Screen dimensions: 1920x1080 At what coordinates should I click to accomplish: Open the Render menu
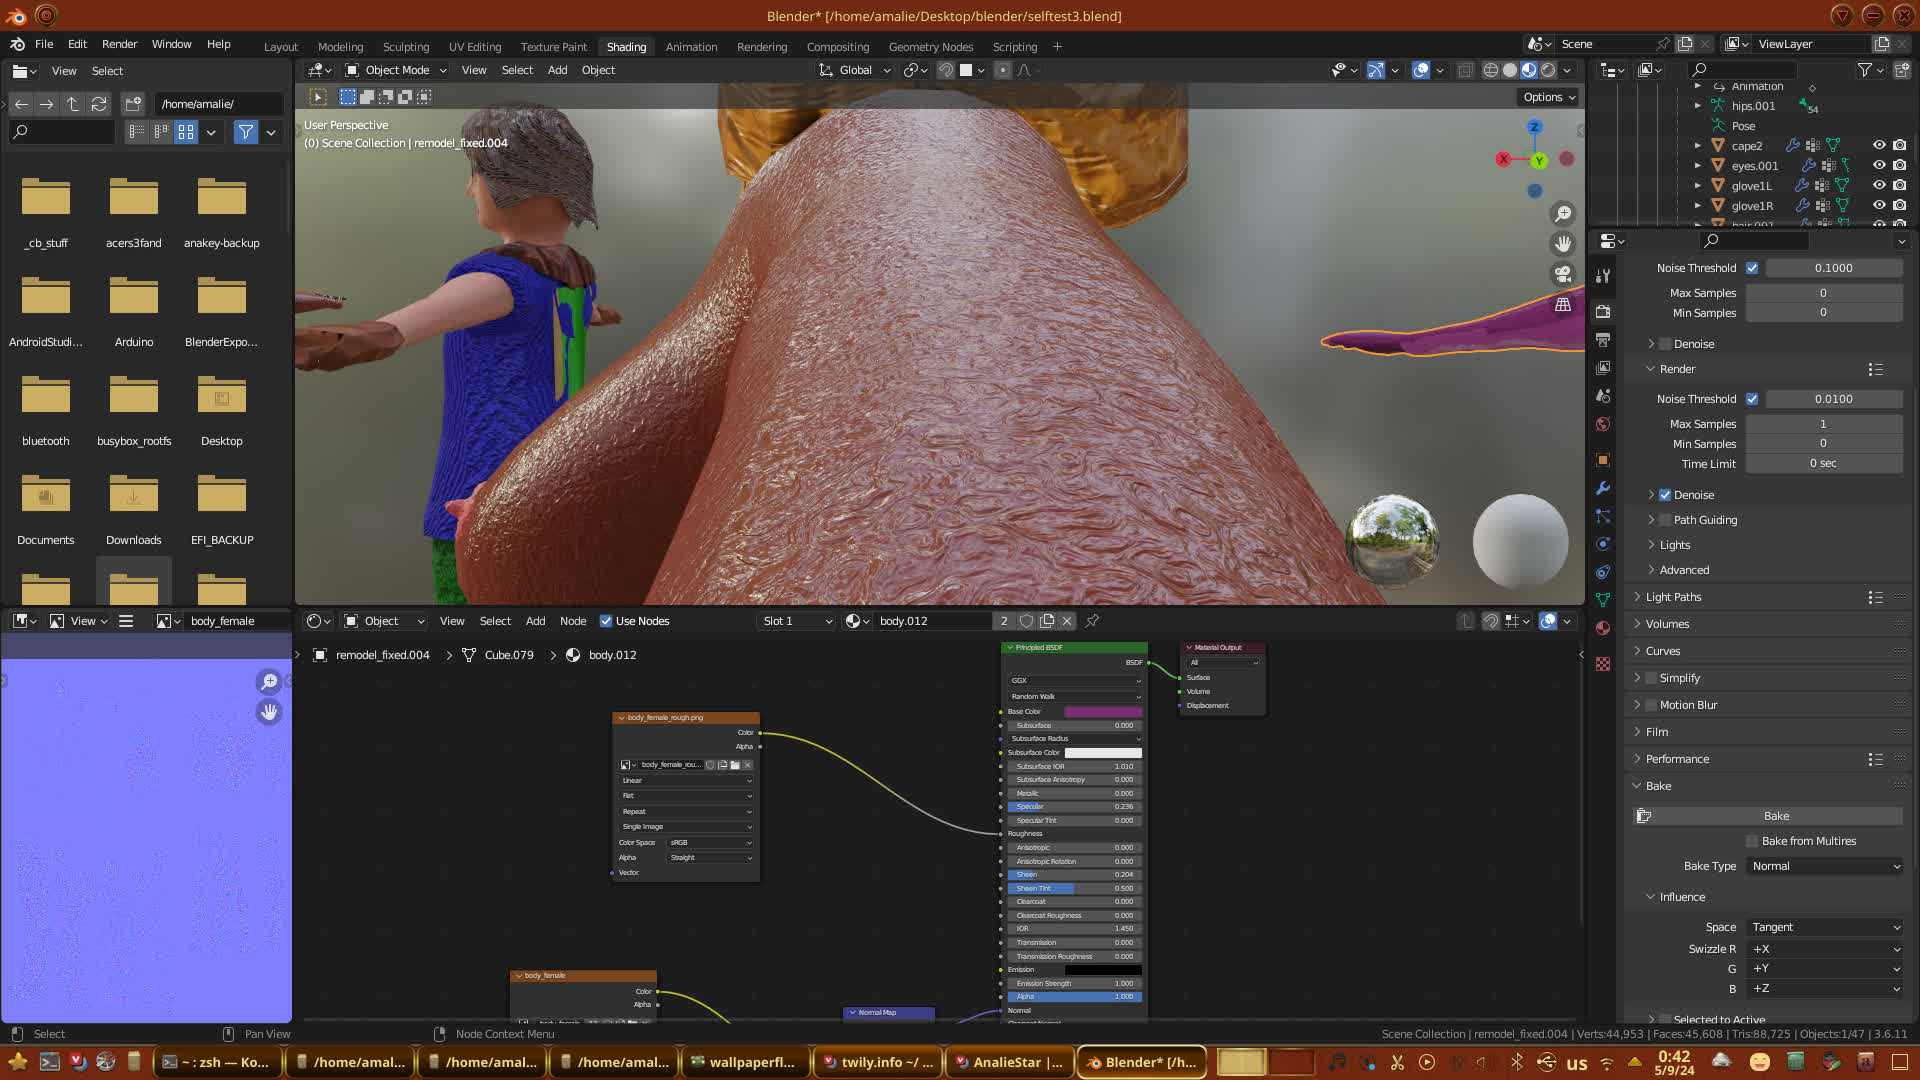(x=119, y=44)
